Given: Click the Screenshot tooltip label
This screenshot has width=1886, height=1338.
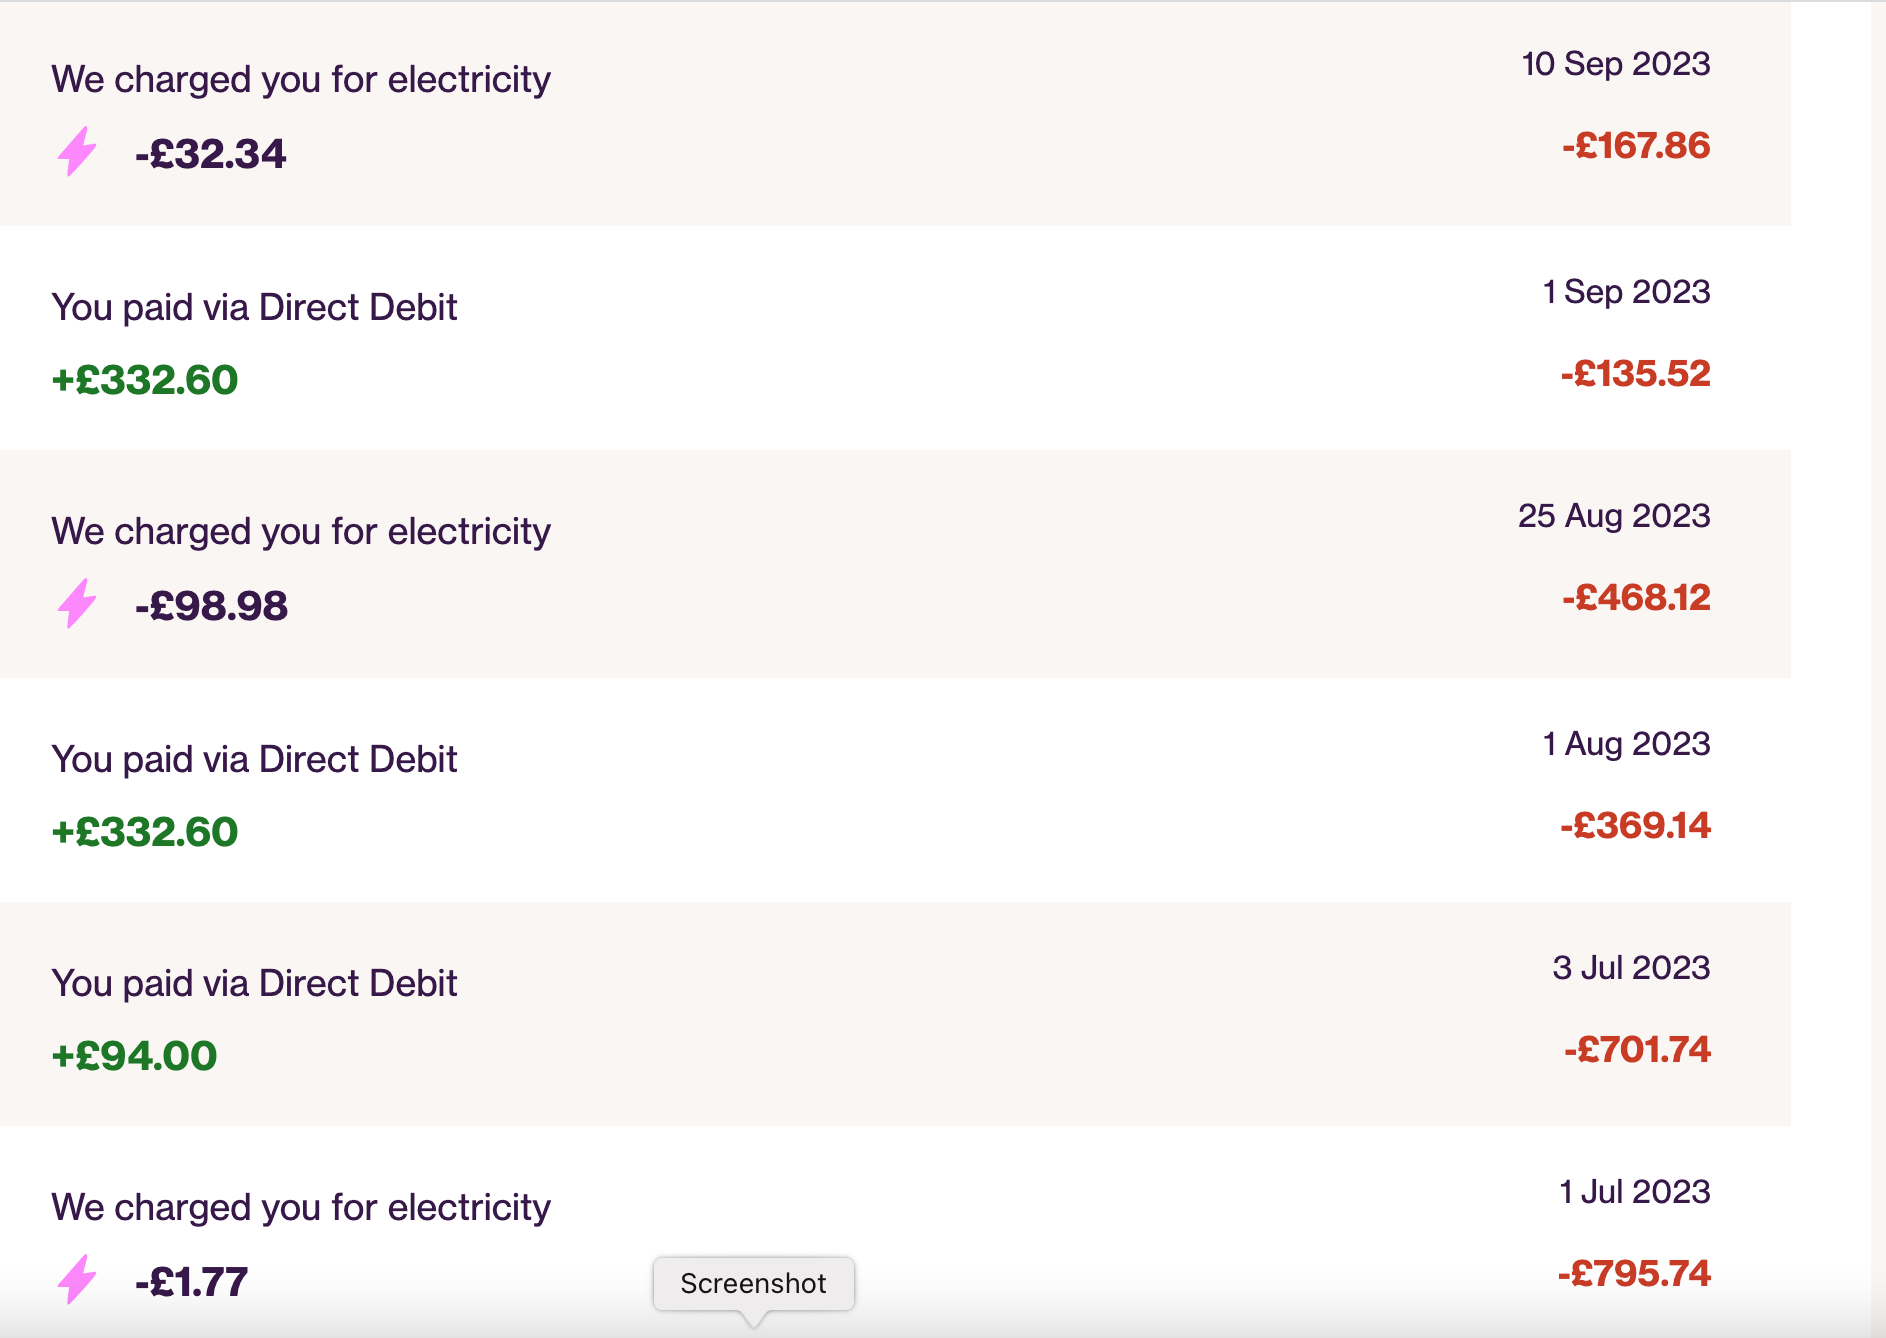Looking at the screenshot, I should [x=754, y=1283].
